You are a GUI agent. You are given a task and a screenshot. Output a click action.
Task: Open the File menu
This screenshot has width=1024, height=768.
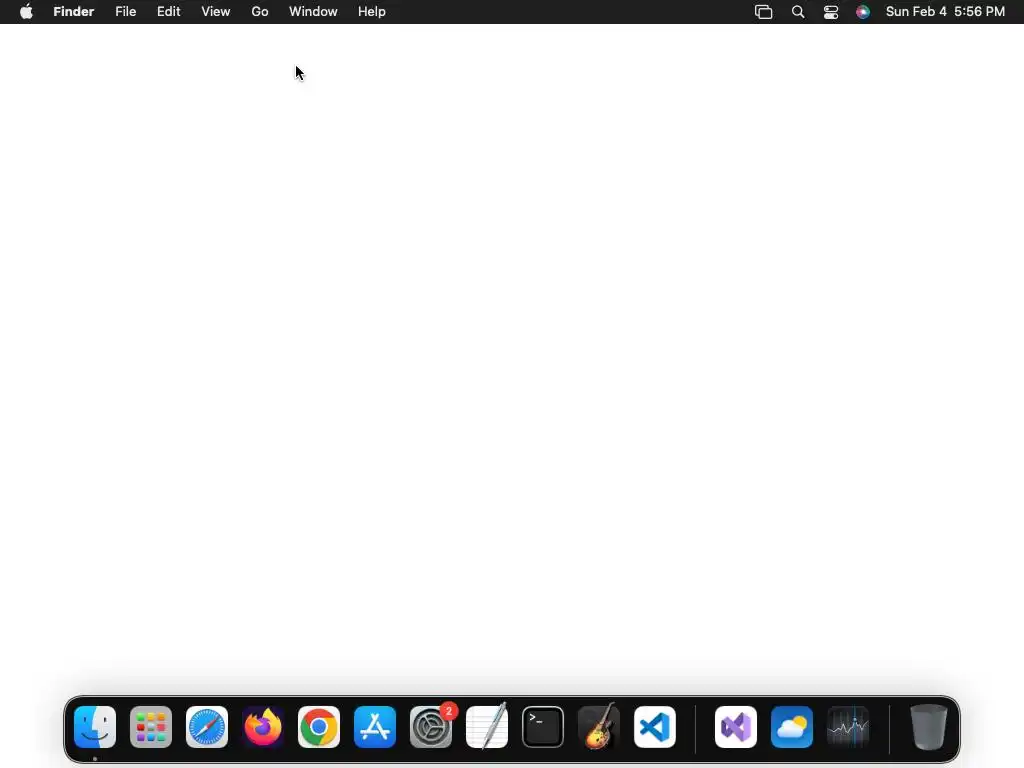click(x=125, y=12)
